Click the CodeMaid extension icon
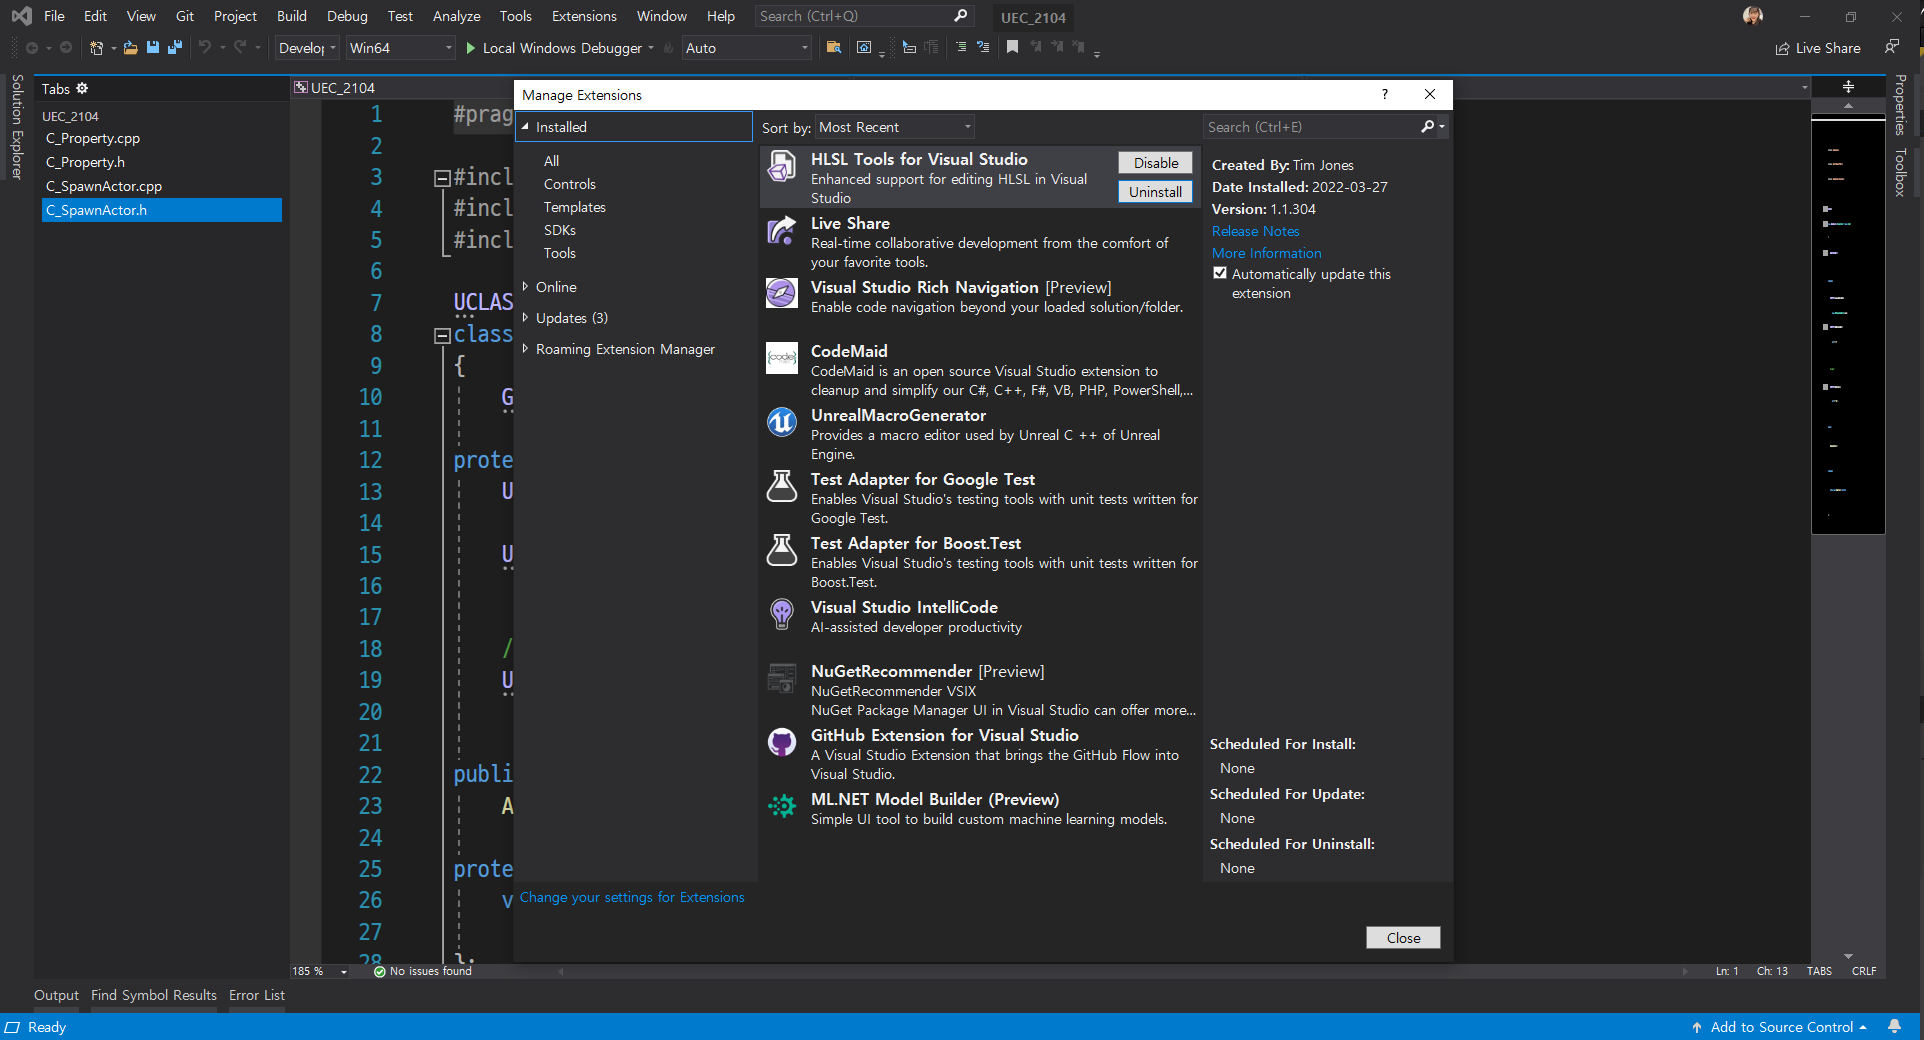1924x1040 pixels. point(782,358)
